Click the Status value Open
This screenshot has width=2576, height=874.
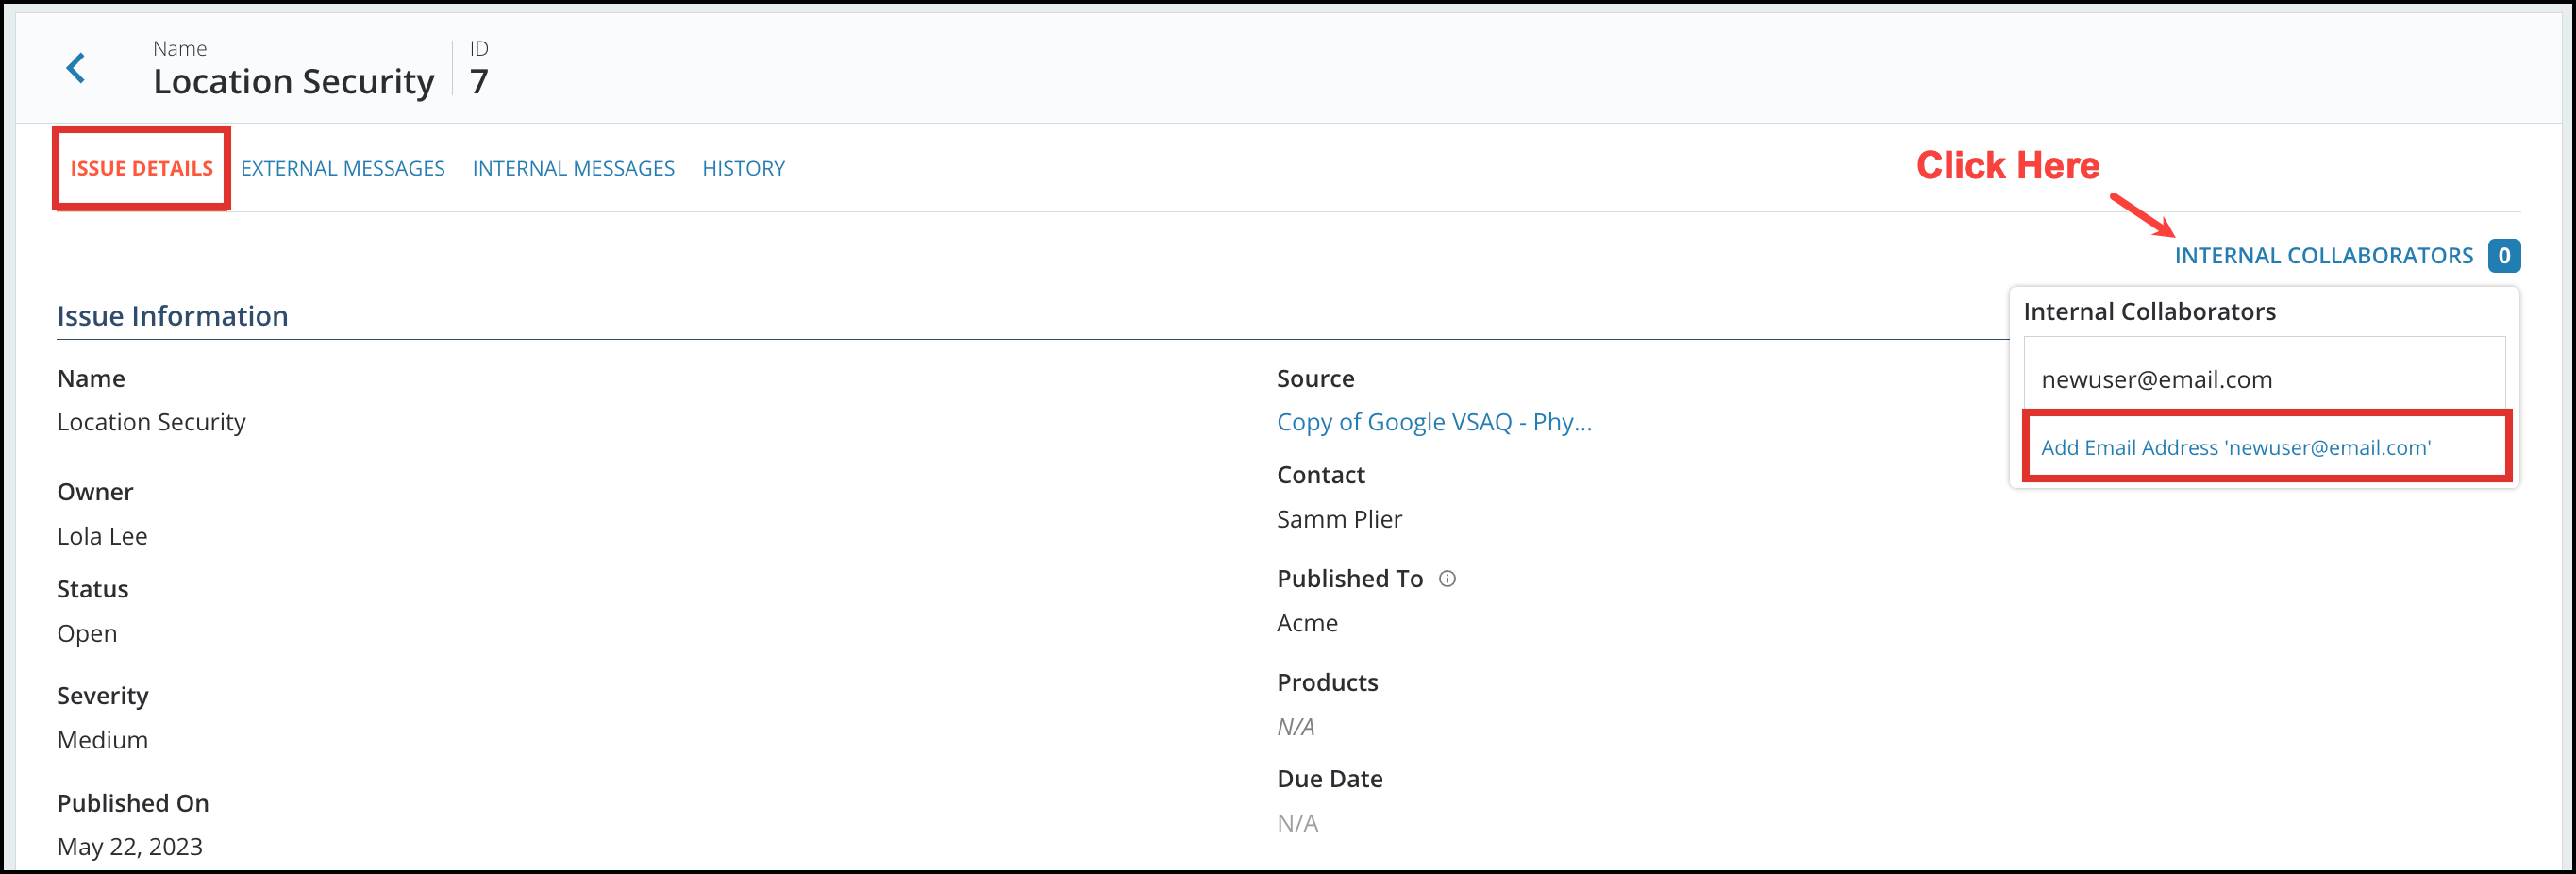click(x=87, y=633)
